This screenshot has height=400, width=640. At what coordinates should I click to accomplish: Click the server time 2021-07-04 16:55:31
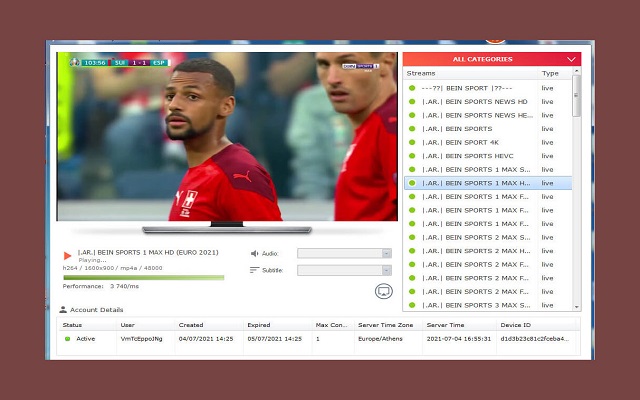pos(459,339)
